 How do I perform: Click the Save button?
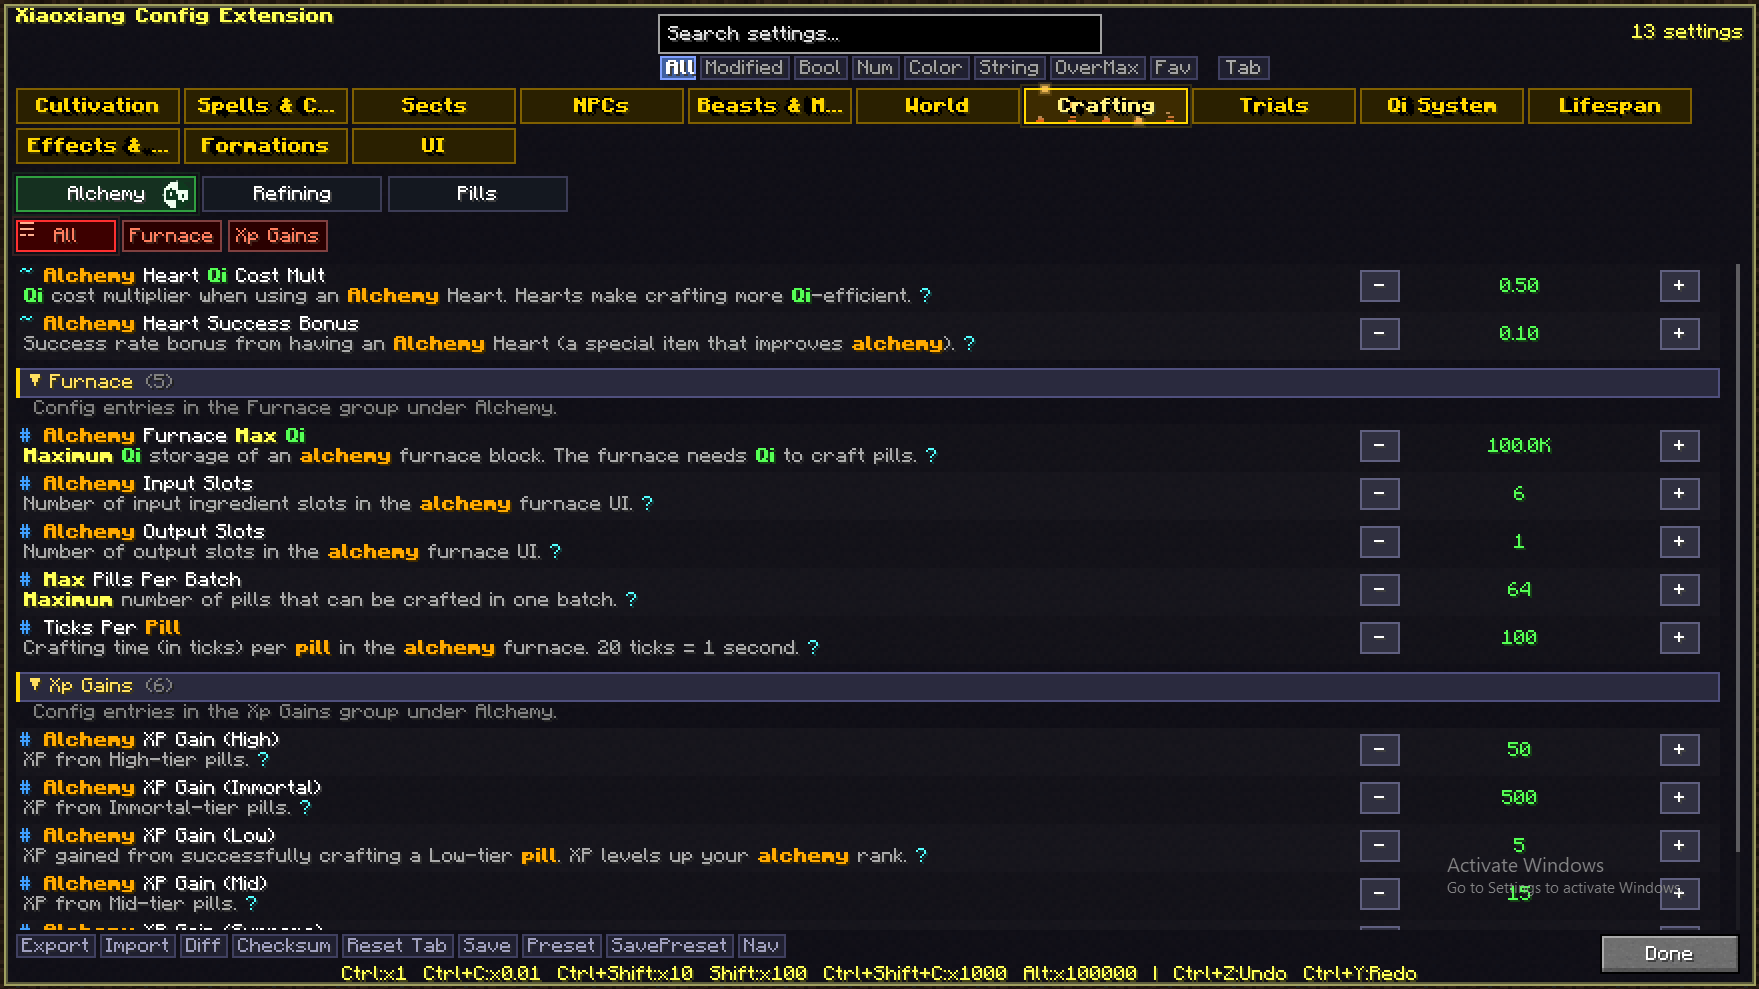[487, 946]
